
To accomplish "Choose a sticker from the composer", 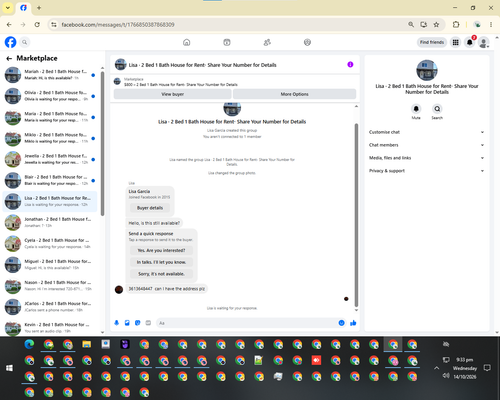I will (138, 323).
